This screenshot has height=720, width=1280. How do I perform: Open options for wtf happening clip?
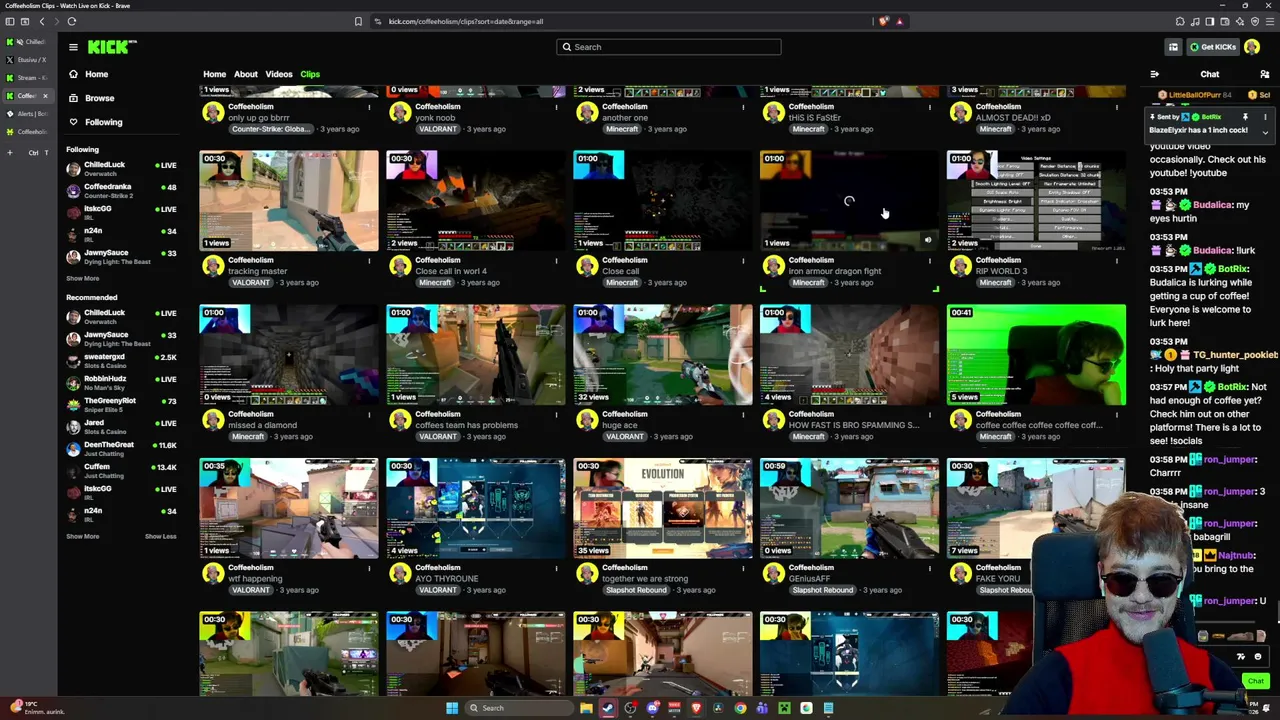tap(369, 568)
